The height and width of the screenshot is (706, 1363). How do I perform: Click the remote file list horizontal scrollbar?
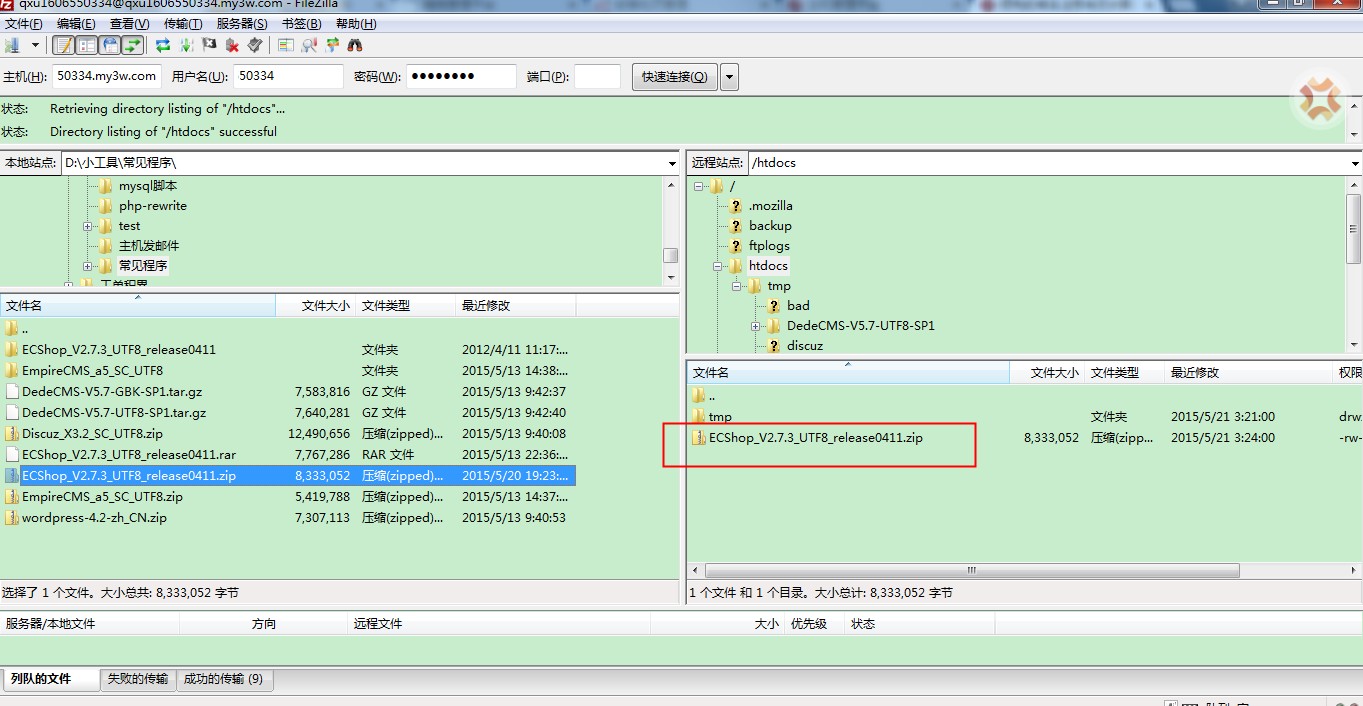click(x=970, y=571)
